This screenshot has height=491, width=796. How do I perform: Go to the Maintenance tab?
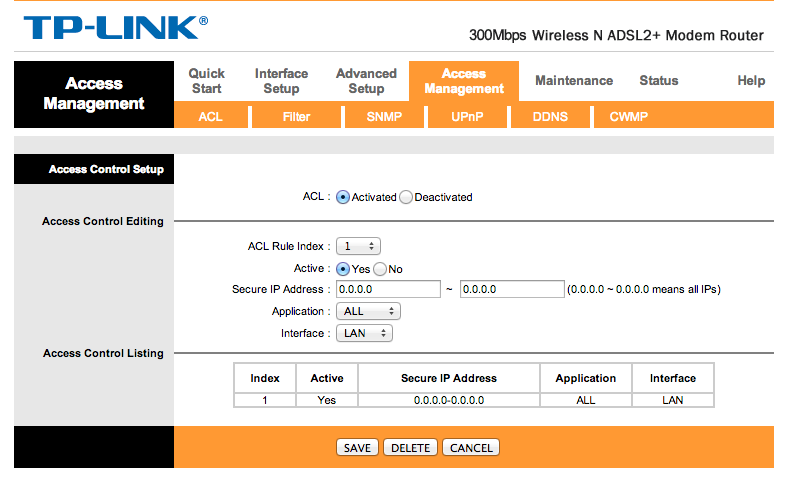[x=574, y=81]
